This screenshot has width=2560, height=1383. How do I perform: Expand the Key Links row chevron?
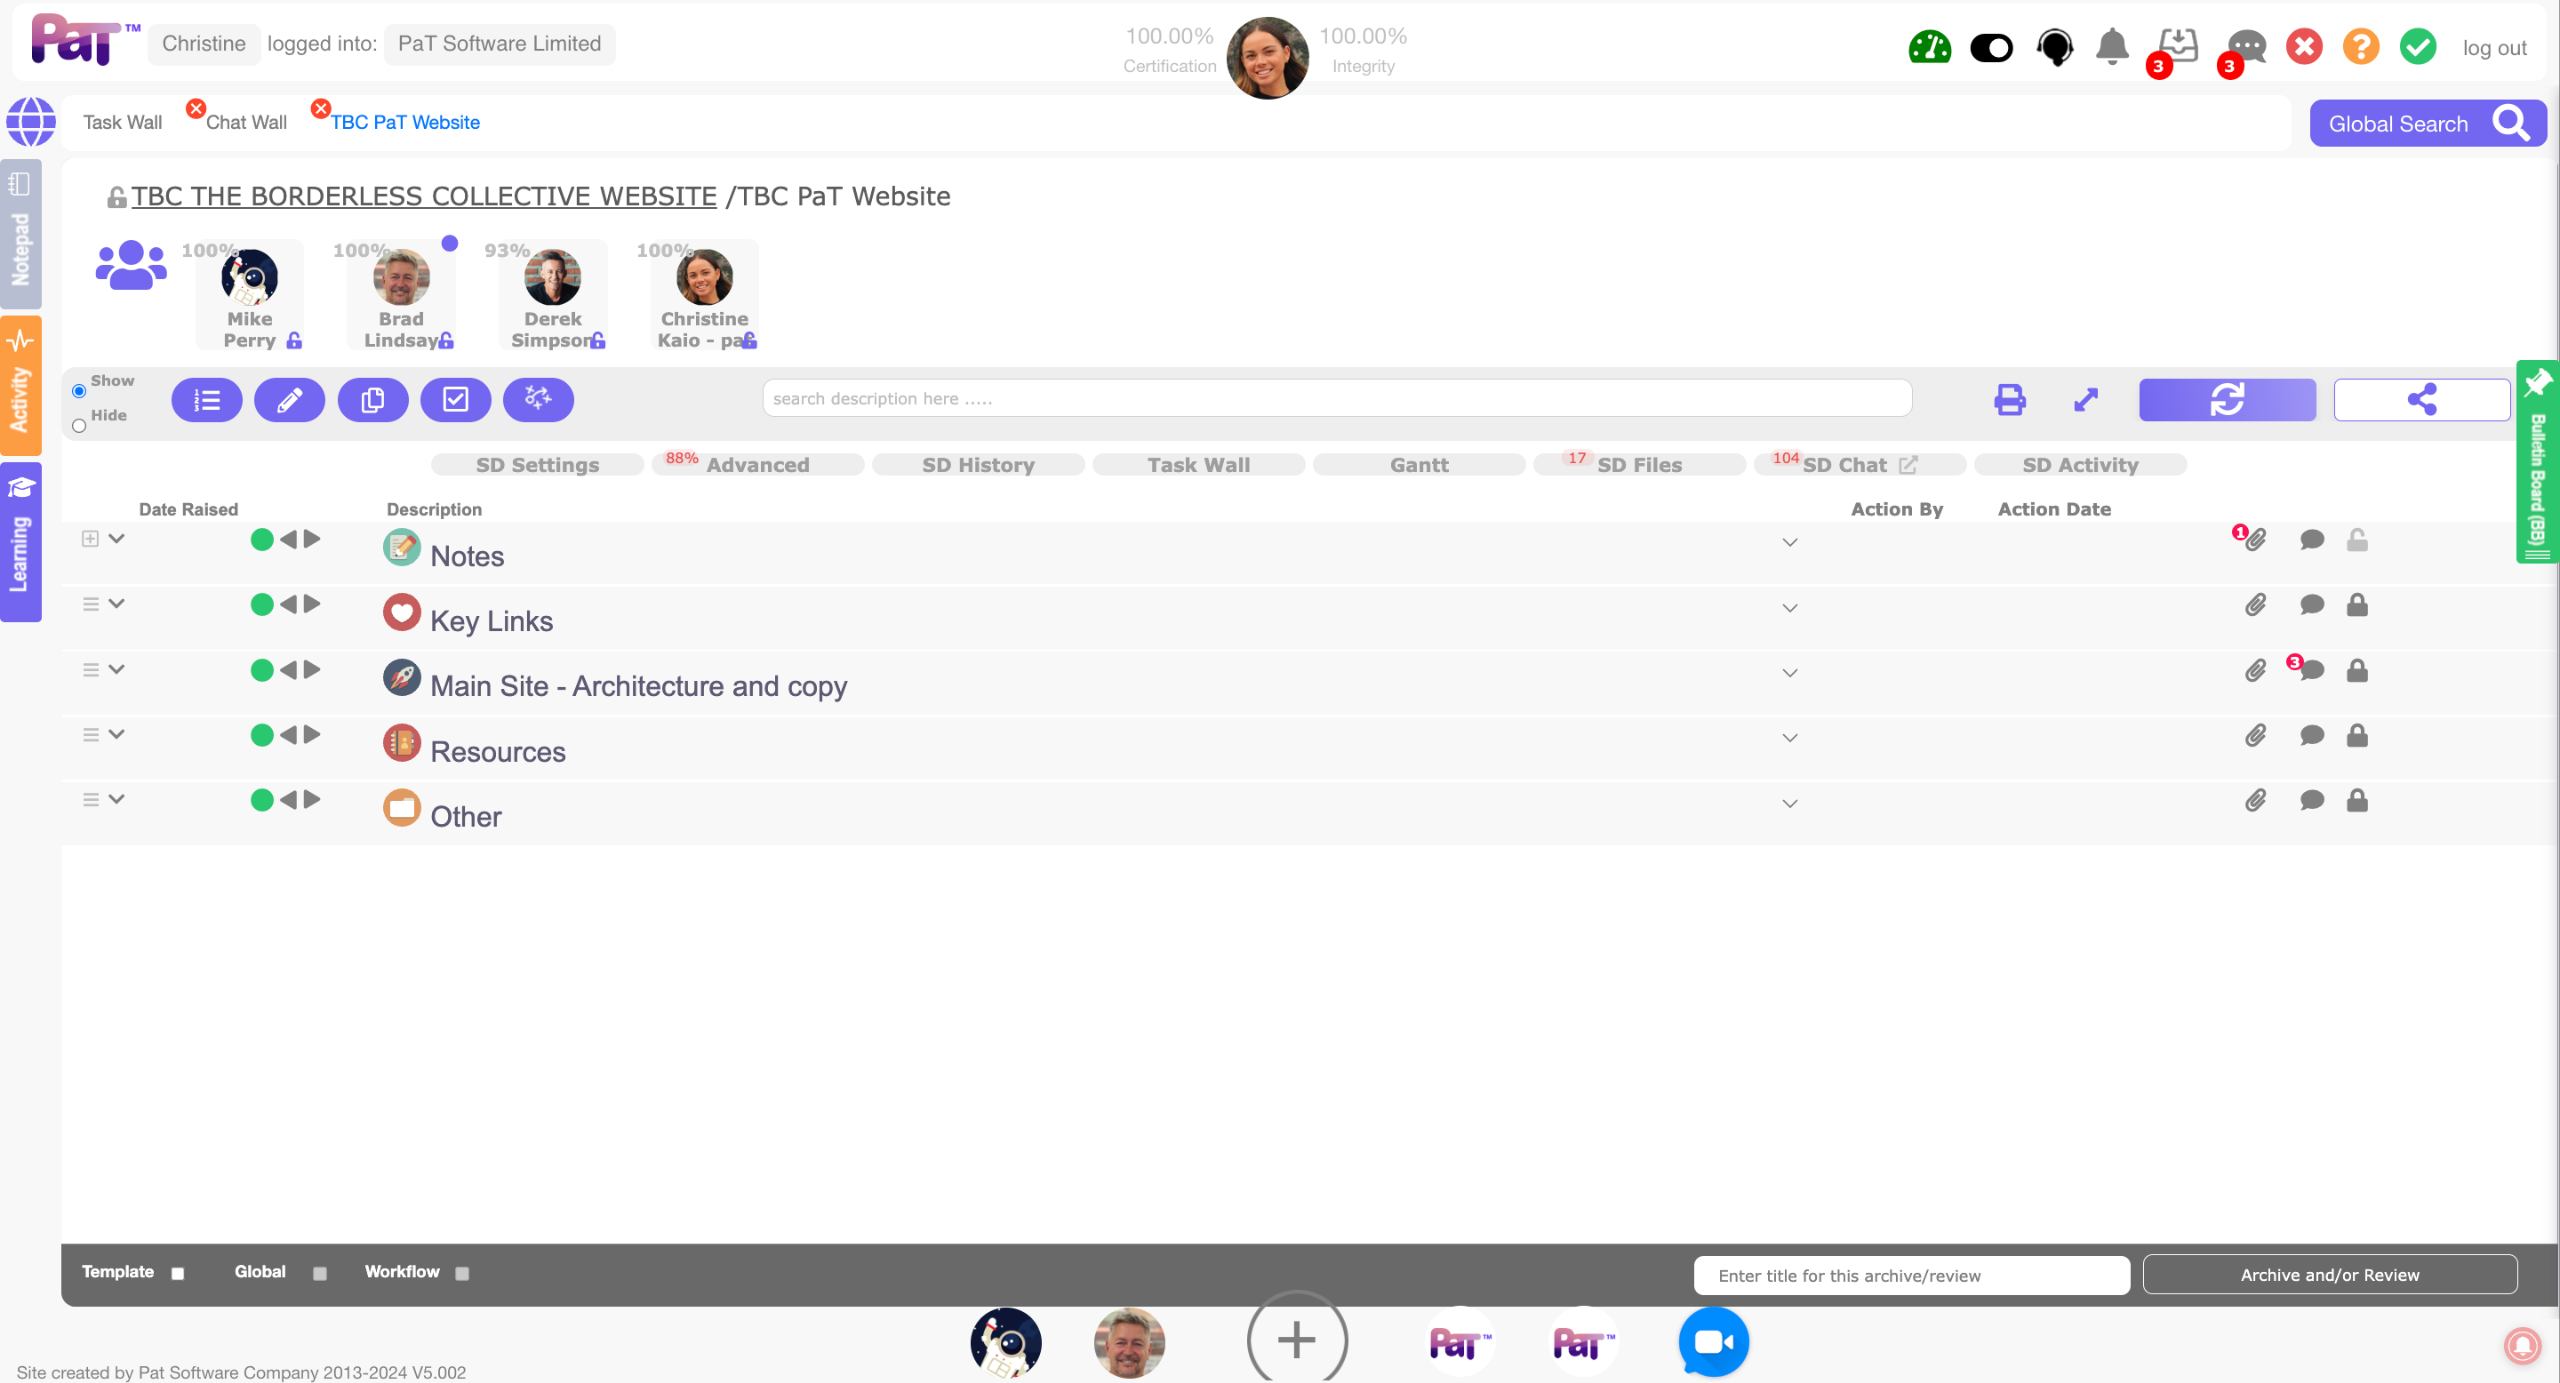pos(117,604)
